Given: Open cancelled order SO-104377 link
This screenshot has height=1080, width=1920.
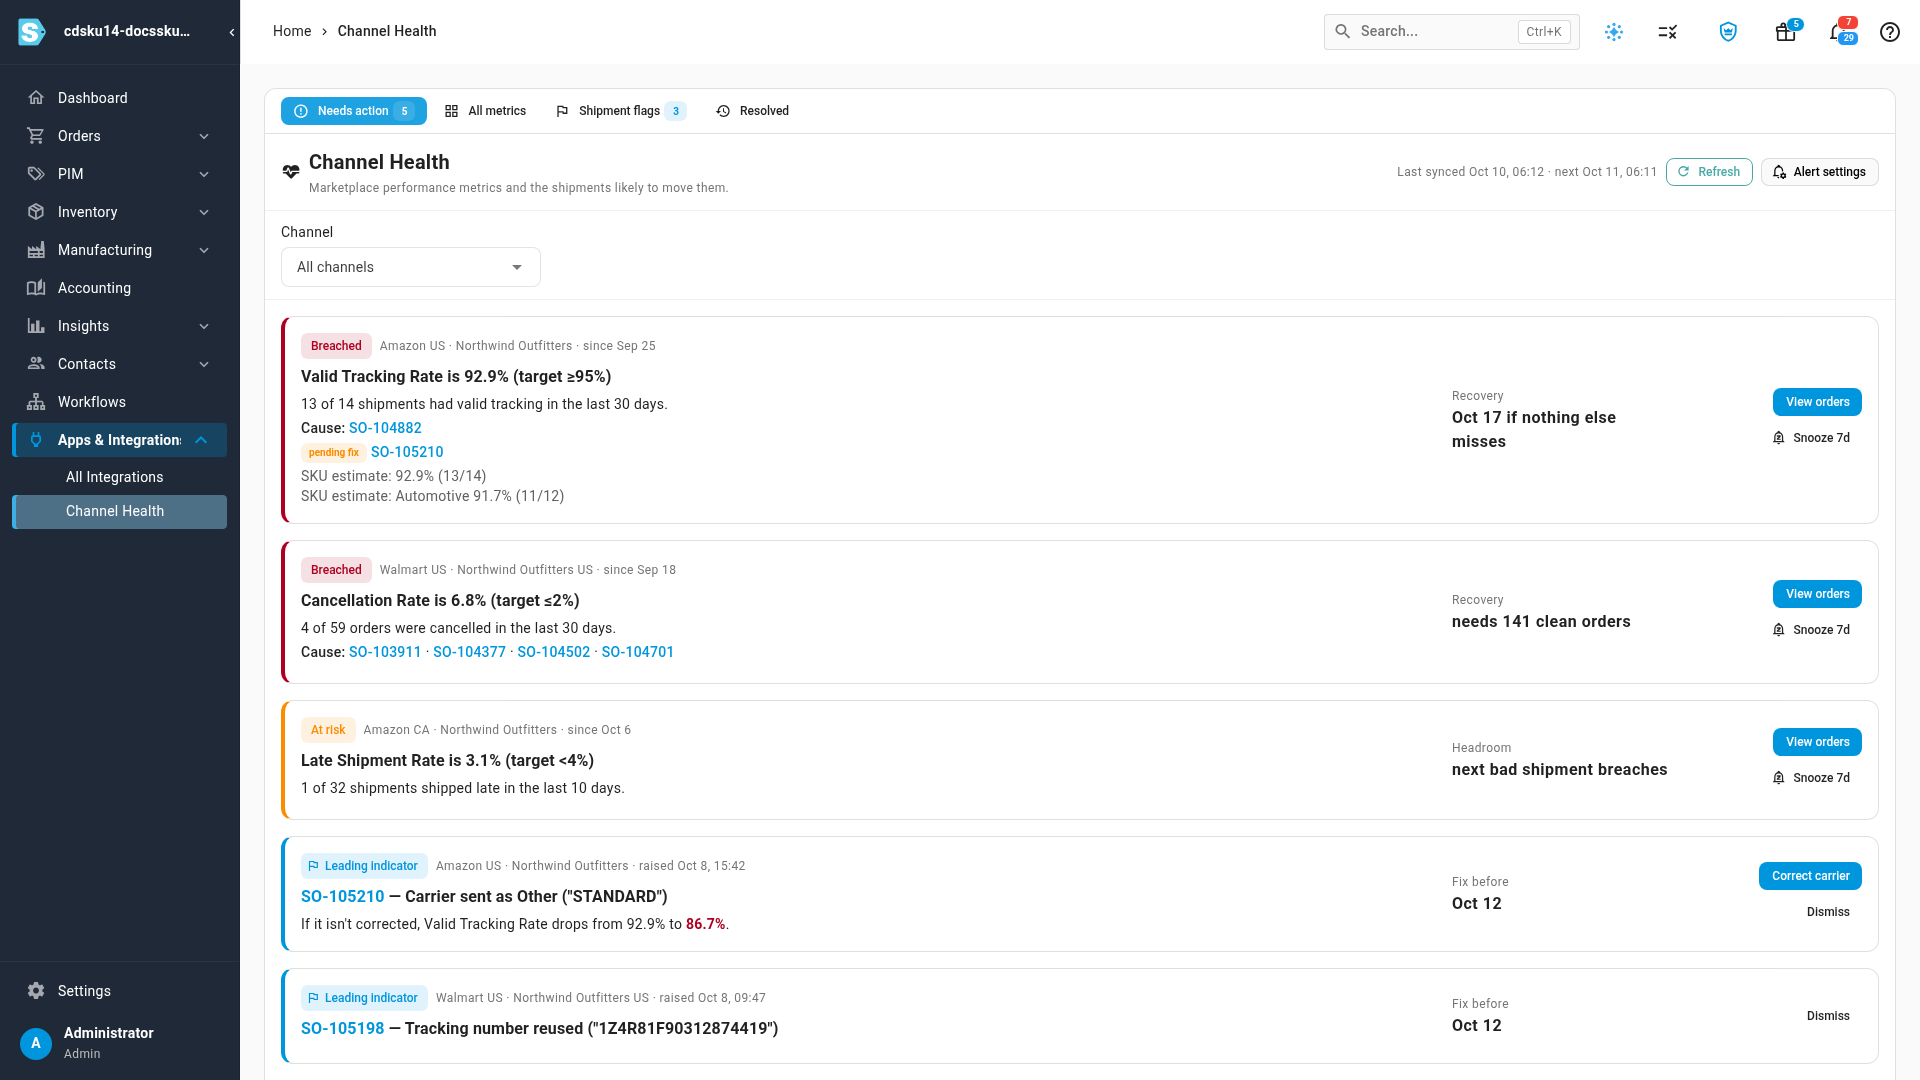Looking at the screenshot, I should point(469,652).
